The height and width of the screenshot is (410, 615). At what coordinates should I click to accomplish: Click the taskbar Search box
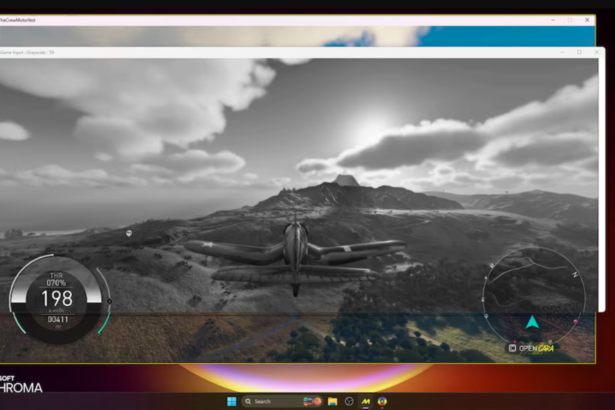(x=282, y=401)
